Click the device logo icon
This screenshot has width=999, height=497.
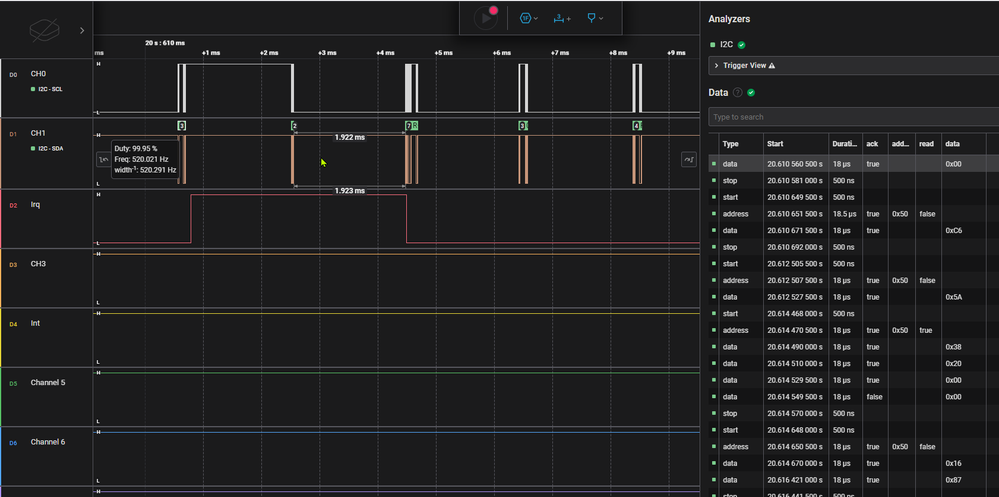tap(46, 30)
